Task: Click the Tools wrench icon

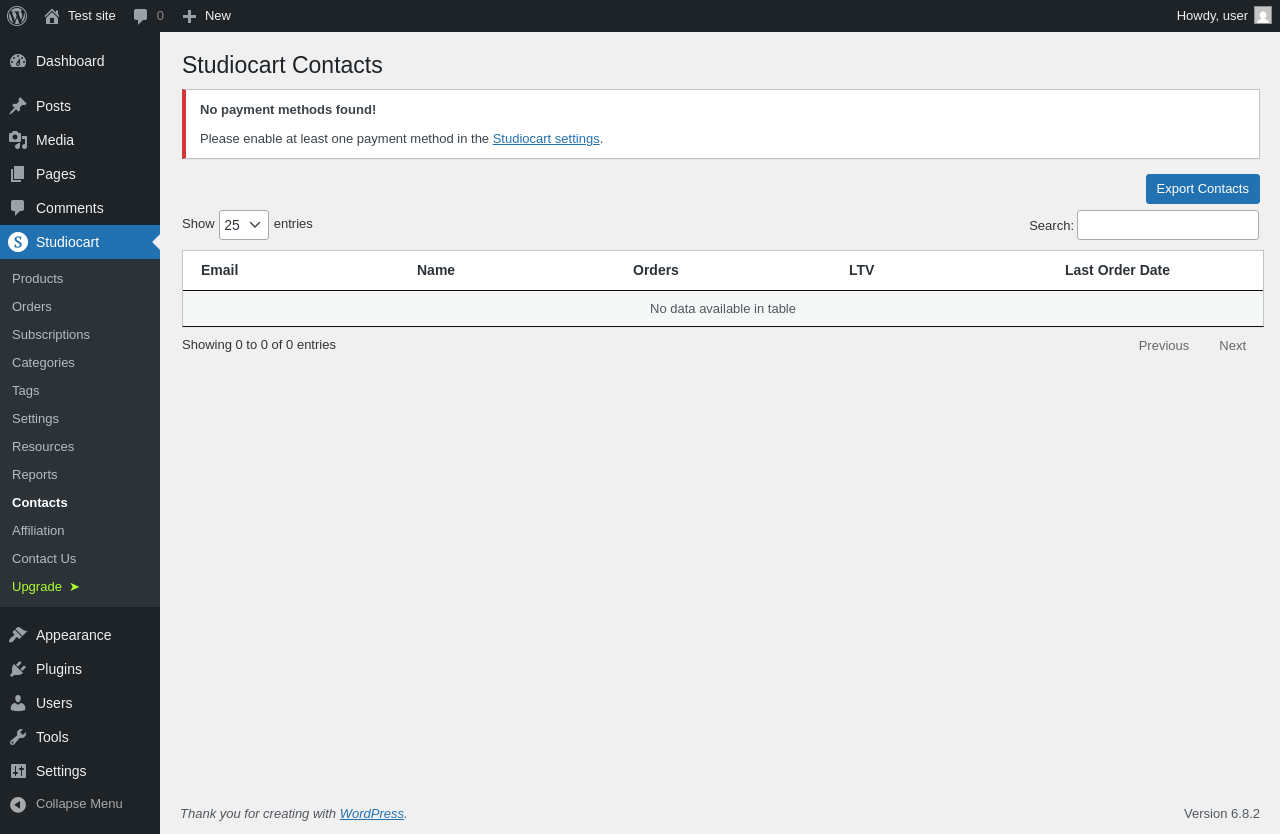Action: pos(18,737)
